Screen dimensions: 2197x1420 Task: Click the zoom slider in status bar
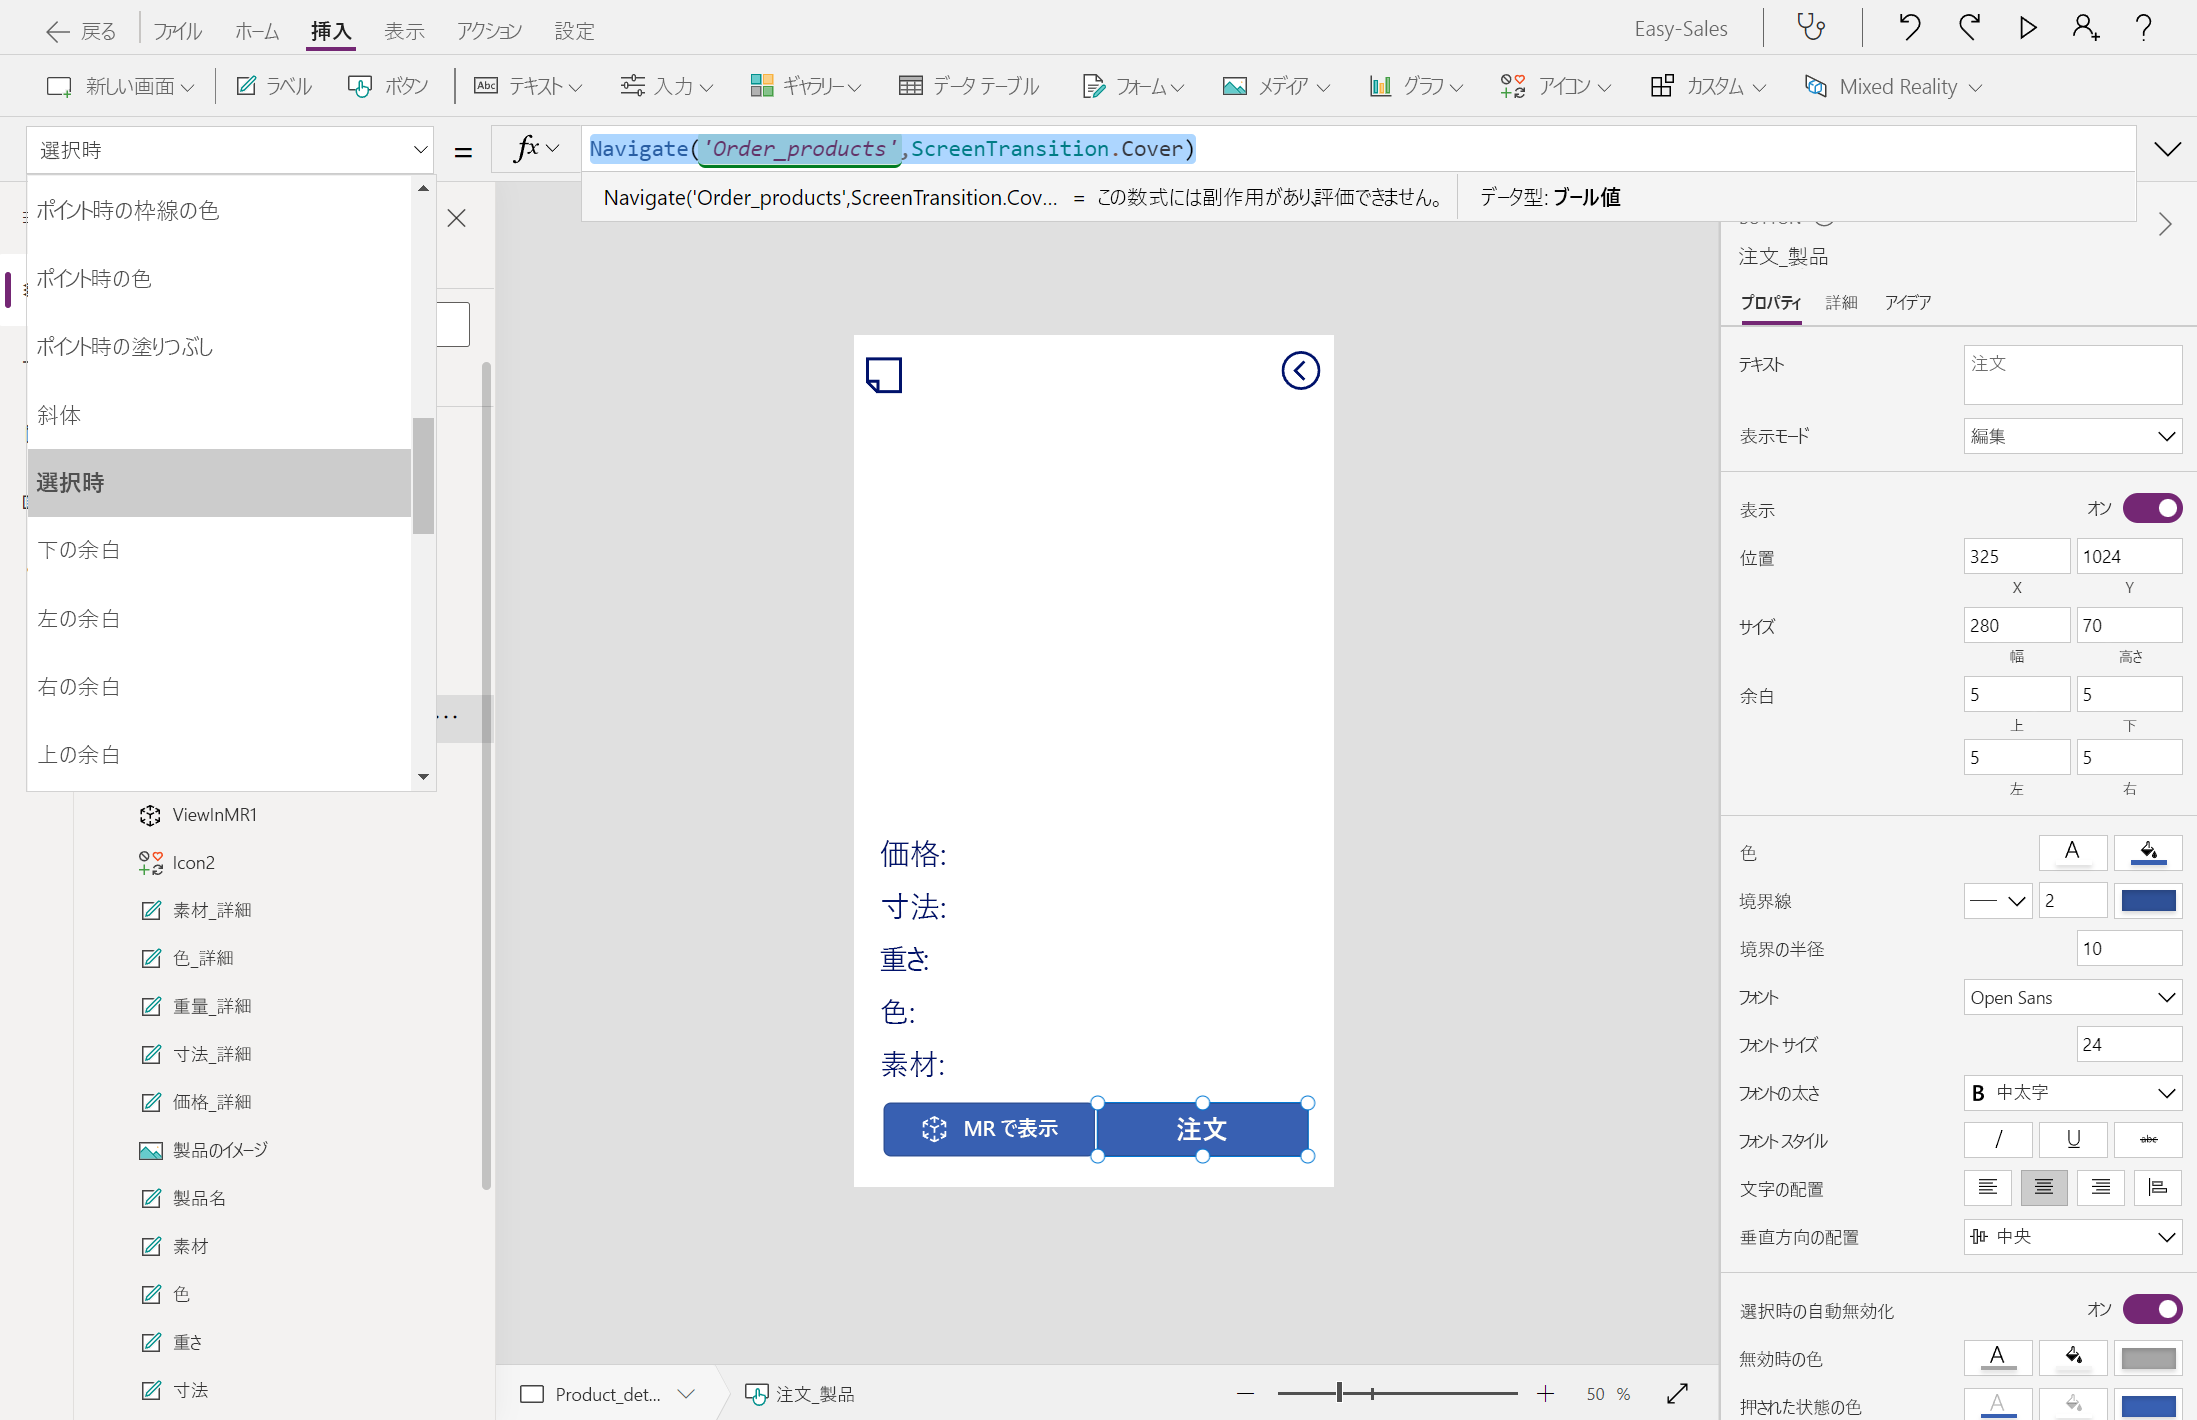[1396, 1393]
